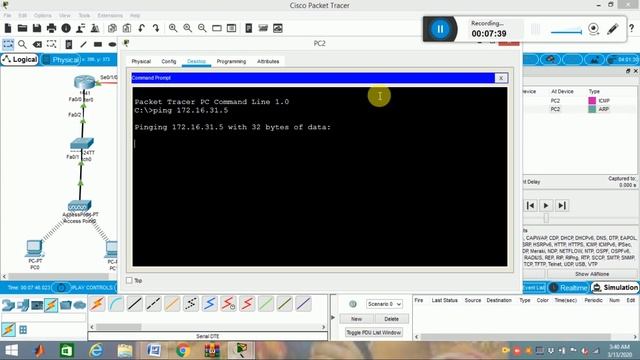640x360 pixels.
Task: Click the pink ICMP color swatch
Action: click(x=592, y=100)
